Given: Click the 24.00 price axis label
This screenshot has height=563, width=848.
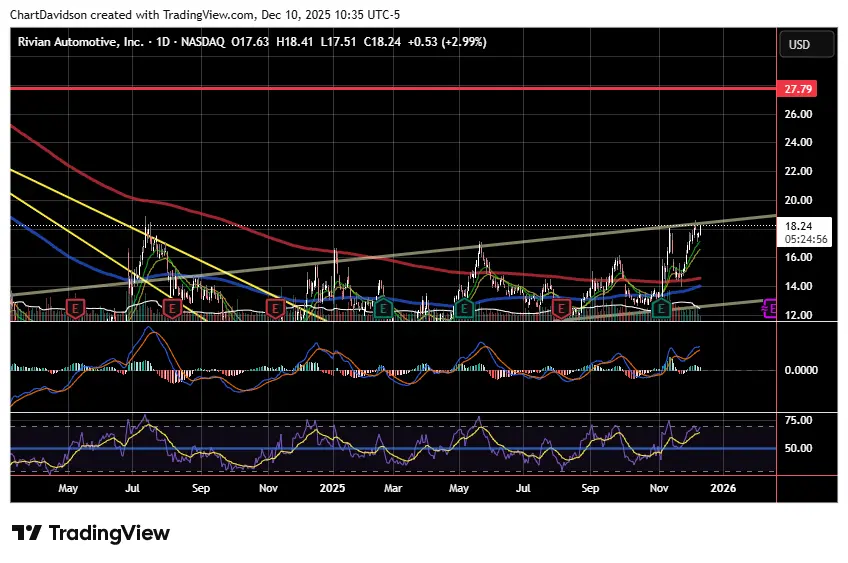Looking at the screenshot, I should coord(798,142).
